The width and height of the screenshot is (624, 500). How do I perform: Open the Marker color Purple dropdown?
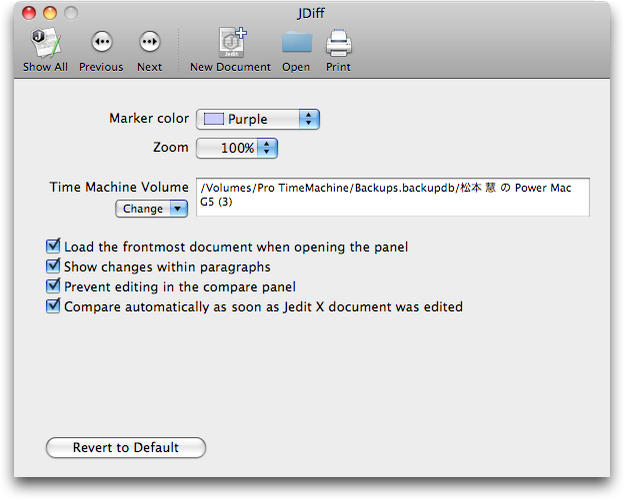(x=258, y=119)
